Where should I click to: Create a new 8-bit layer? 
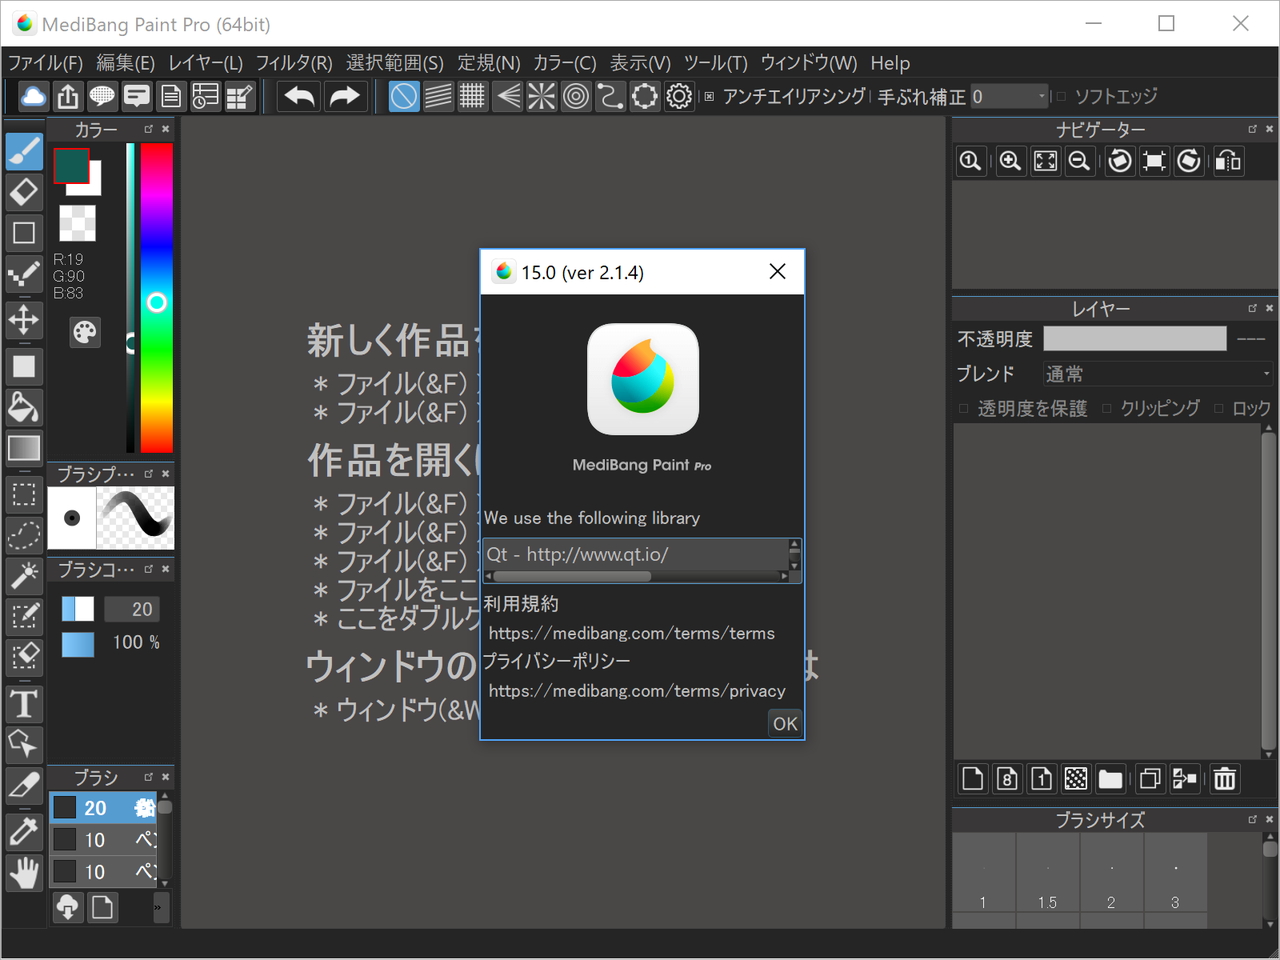(x=1007, y=778)
